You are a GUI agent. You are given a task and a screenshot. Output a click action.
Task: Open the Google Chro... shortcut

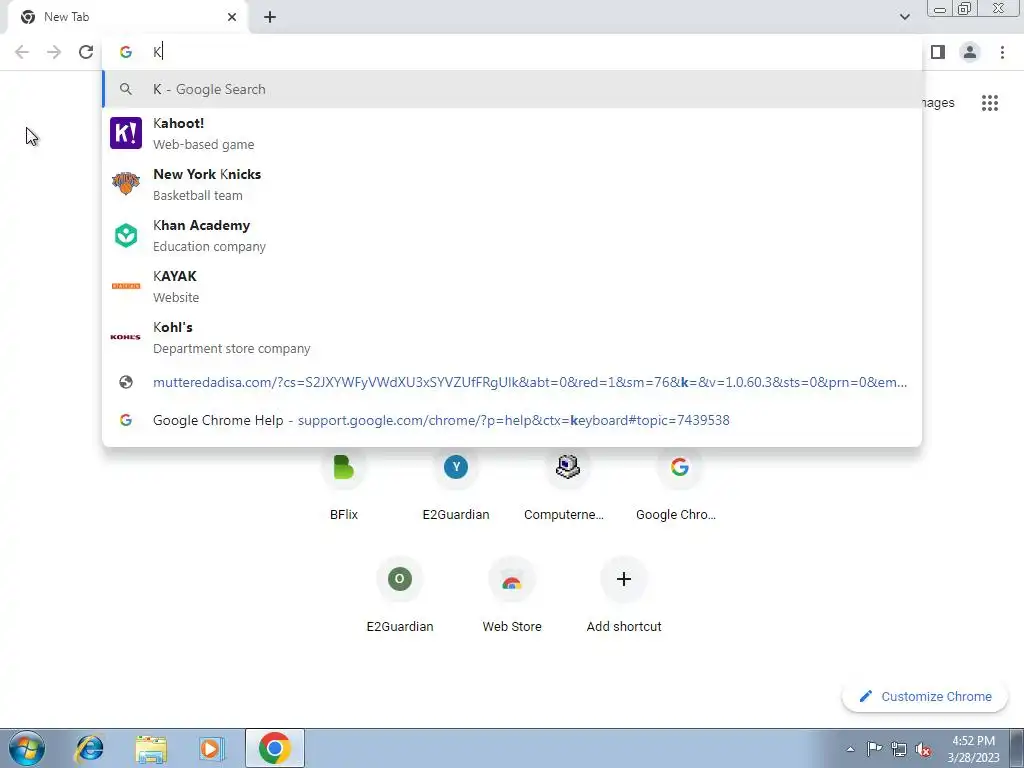pos(677,485)
